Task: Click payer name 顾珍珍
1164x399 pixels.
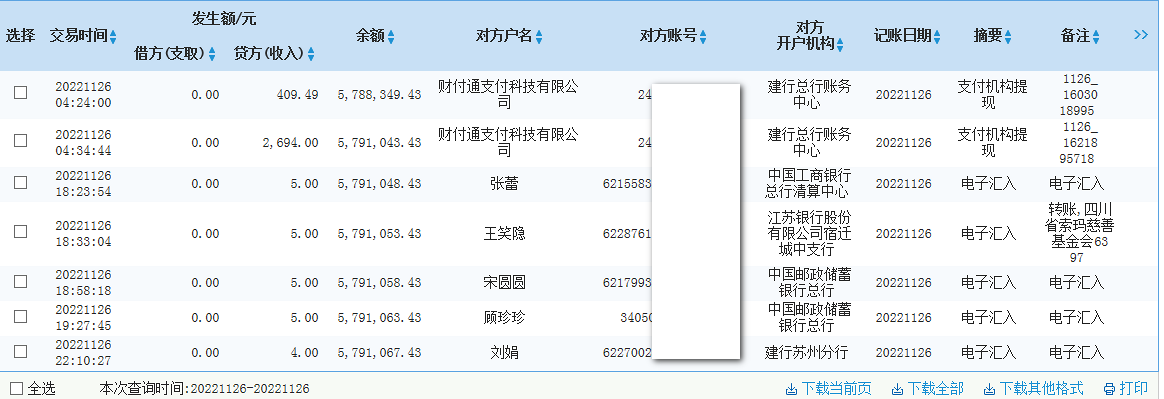Action: 505,317
